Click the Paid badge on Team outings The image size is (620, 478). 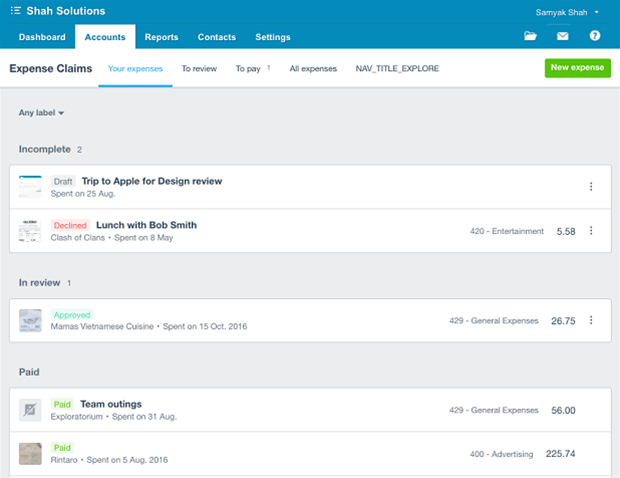click(x=62, y=404)
